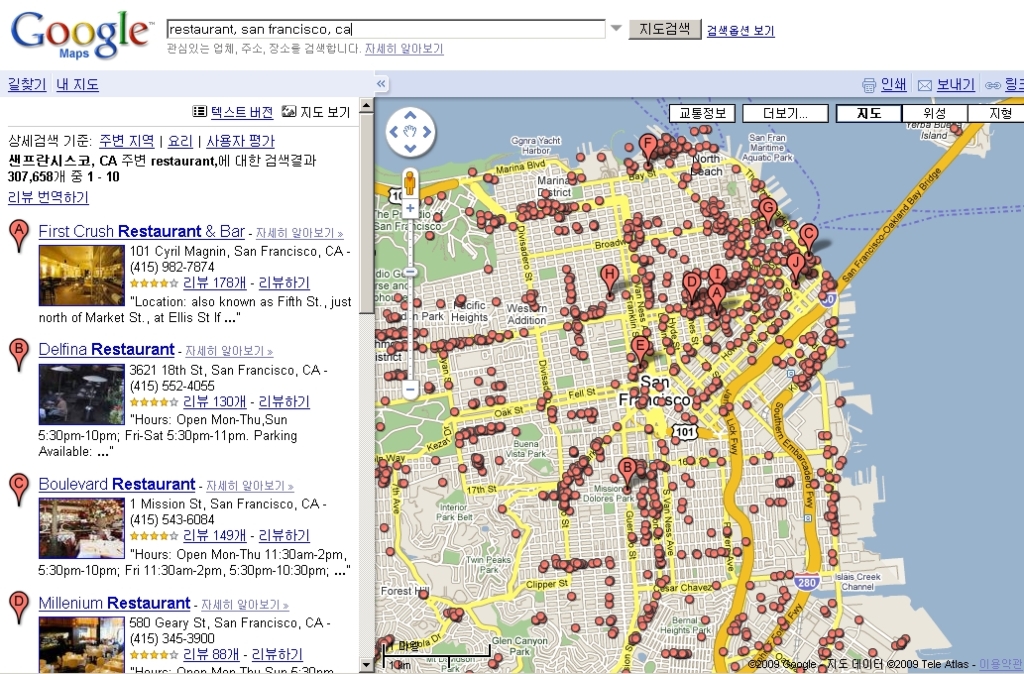1024x674 pixels.
Task: Open the 더보기... map layers menu
Action: (x=786, y=113)
